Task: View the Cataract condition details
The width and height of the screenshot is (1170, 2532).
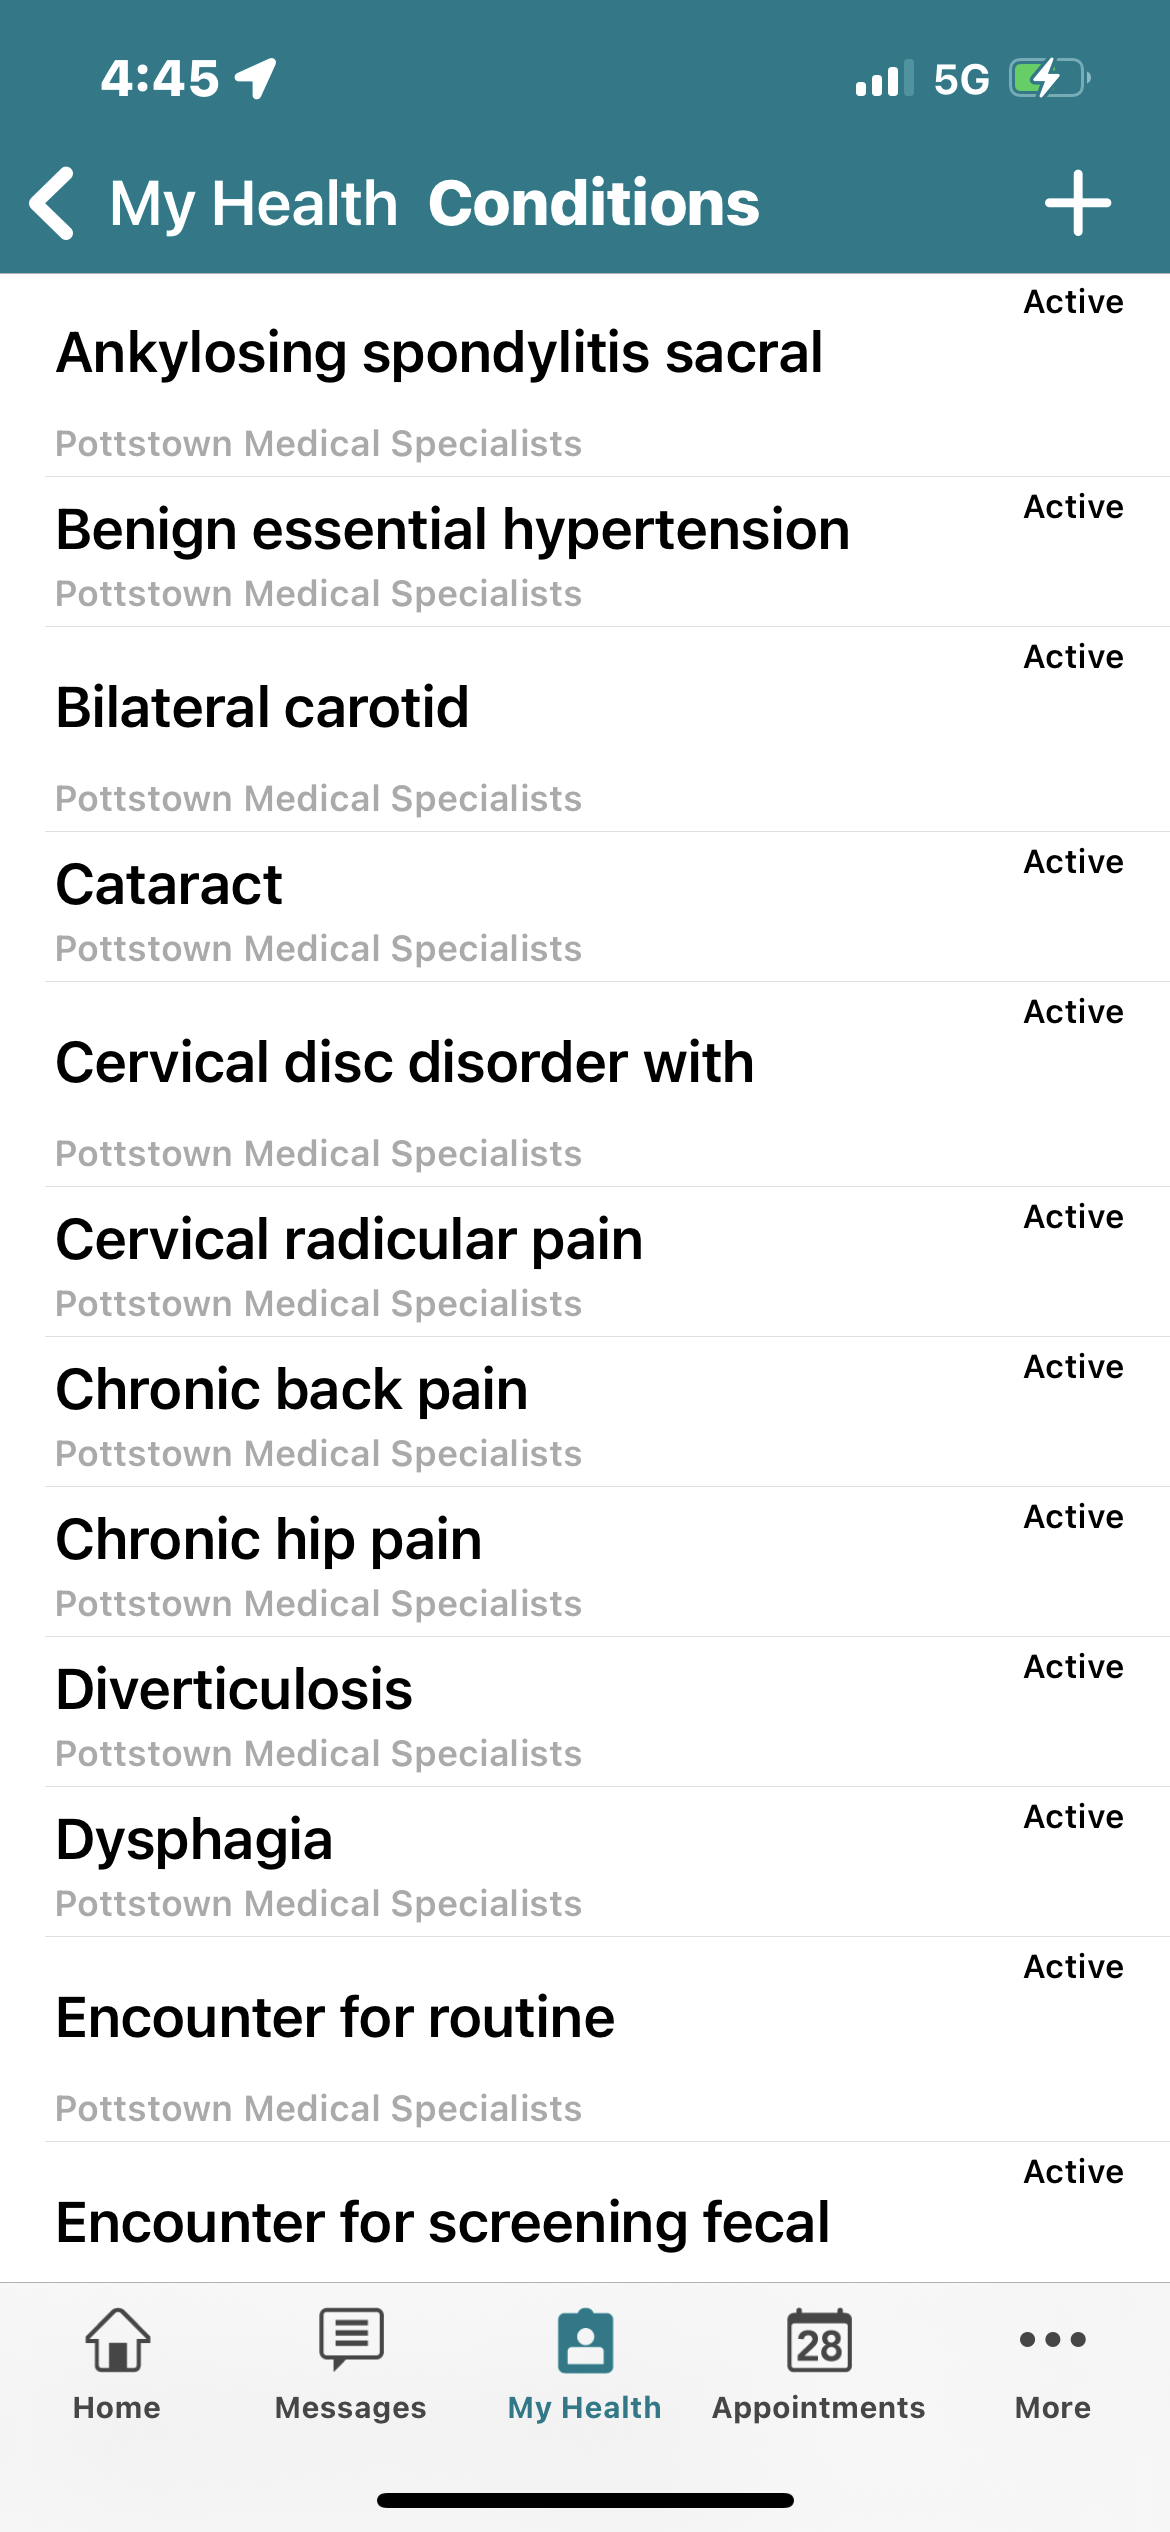Action: click(169, 885)
